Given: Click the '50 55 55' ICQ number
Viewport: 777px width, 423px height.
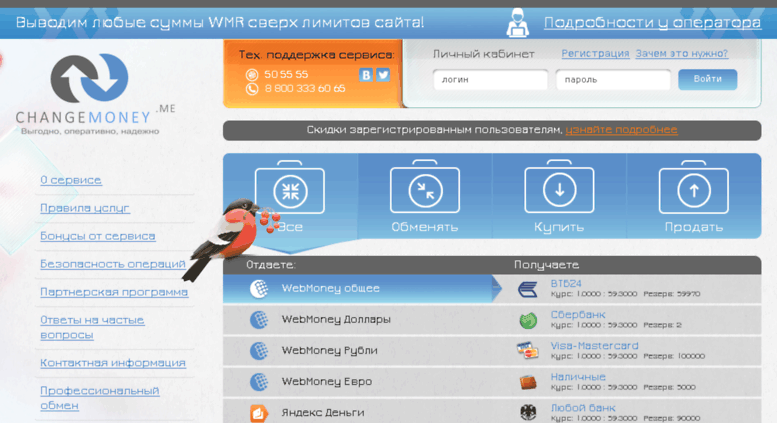Looking at the screenshot, I should click(286, 74).
